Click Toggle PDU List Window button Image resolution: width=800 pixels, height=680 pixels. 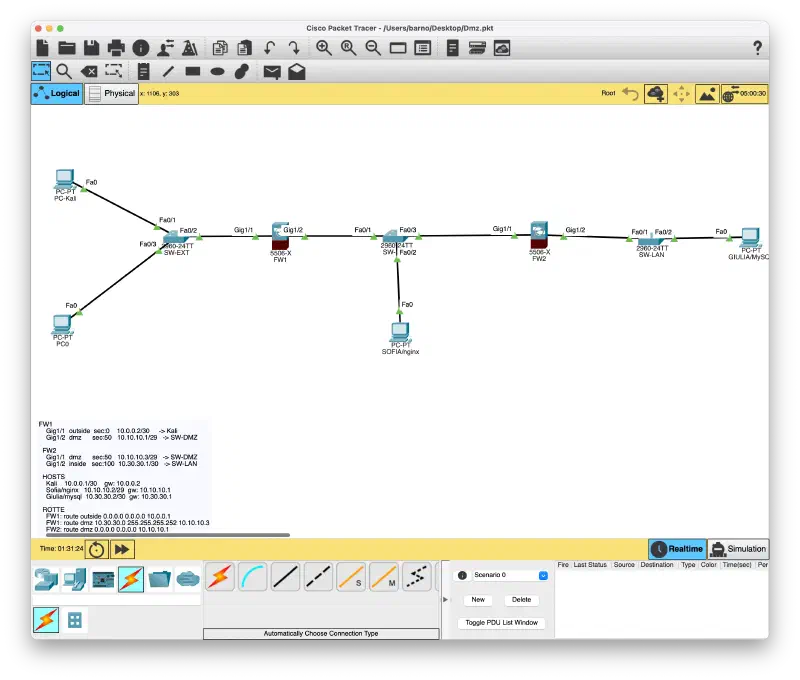click(502, 622)
